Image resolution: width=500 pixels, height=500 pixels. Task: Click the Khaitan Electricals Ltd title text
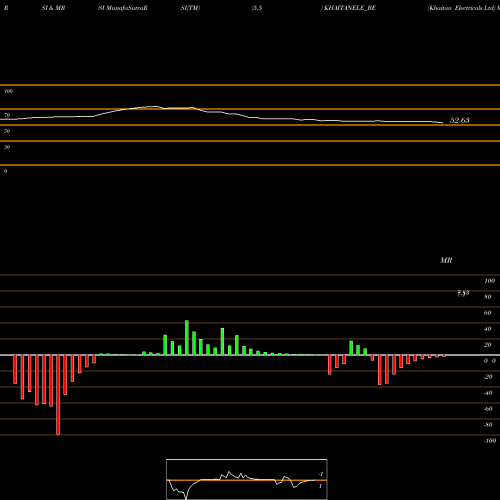pos(462,8)
